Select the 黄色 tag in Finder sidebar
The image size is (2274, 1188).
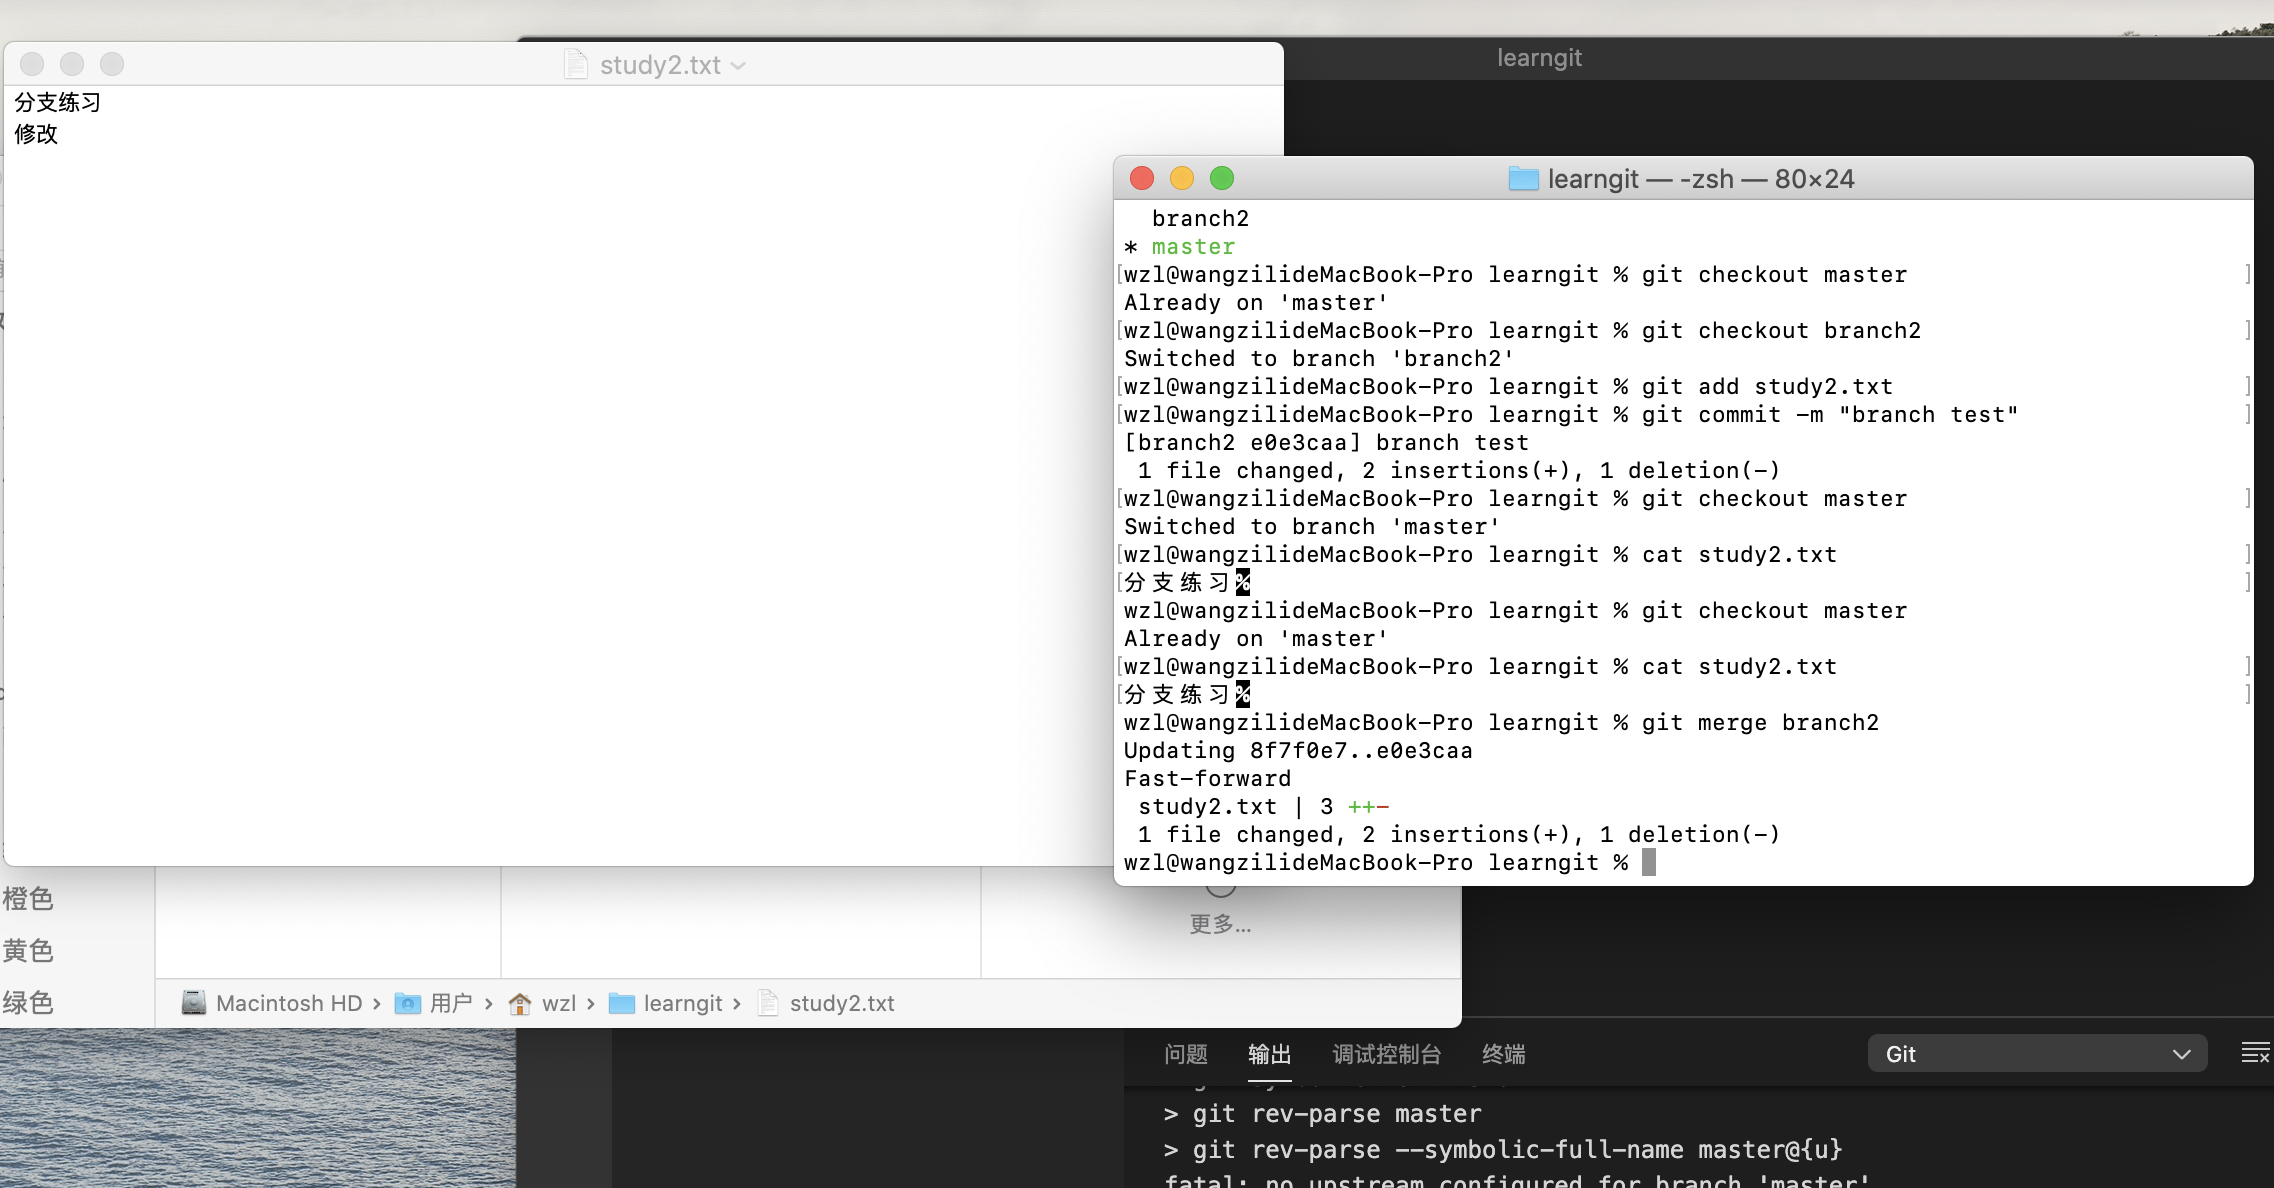[28, 951]
